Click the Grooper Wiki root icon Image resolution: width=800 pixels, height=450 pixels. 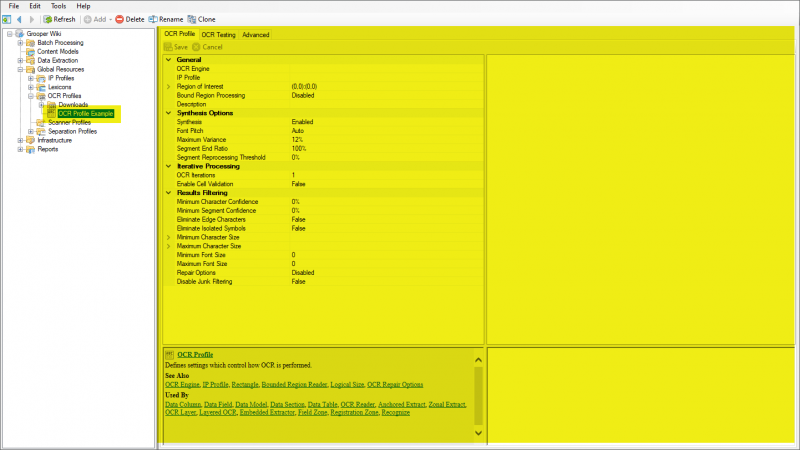(19, 34)
